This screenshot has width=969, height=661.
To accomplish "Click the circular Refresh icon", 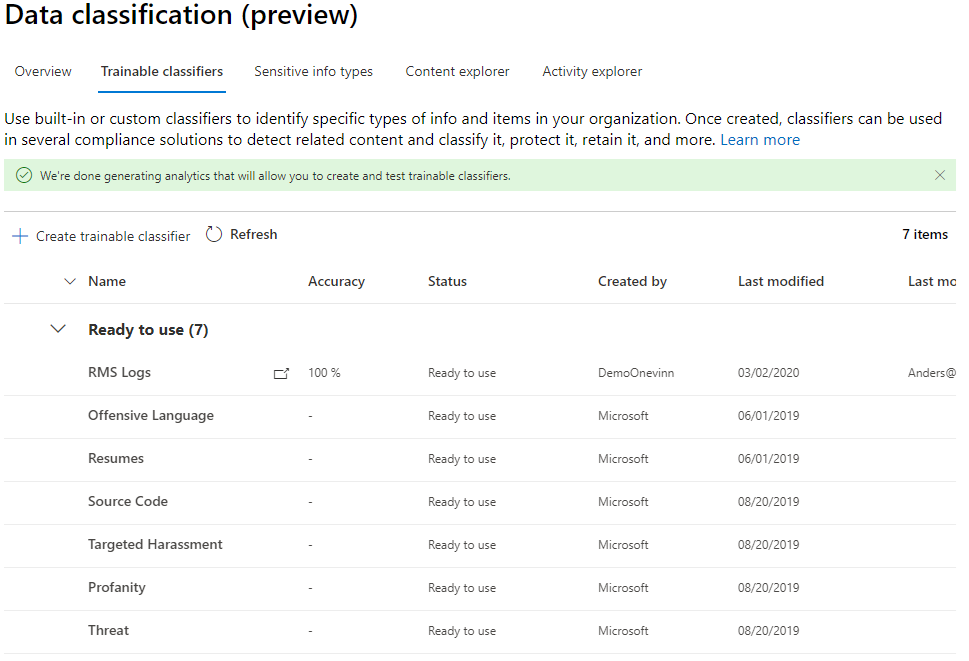I will click(x=214, y=235).
